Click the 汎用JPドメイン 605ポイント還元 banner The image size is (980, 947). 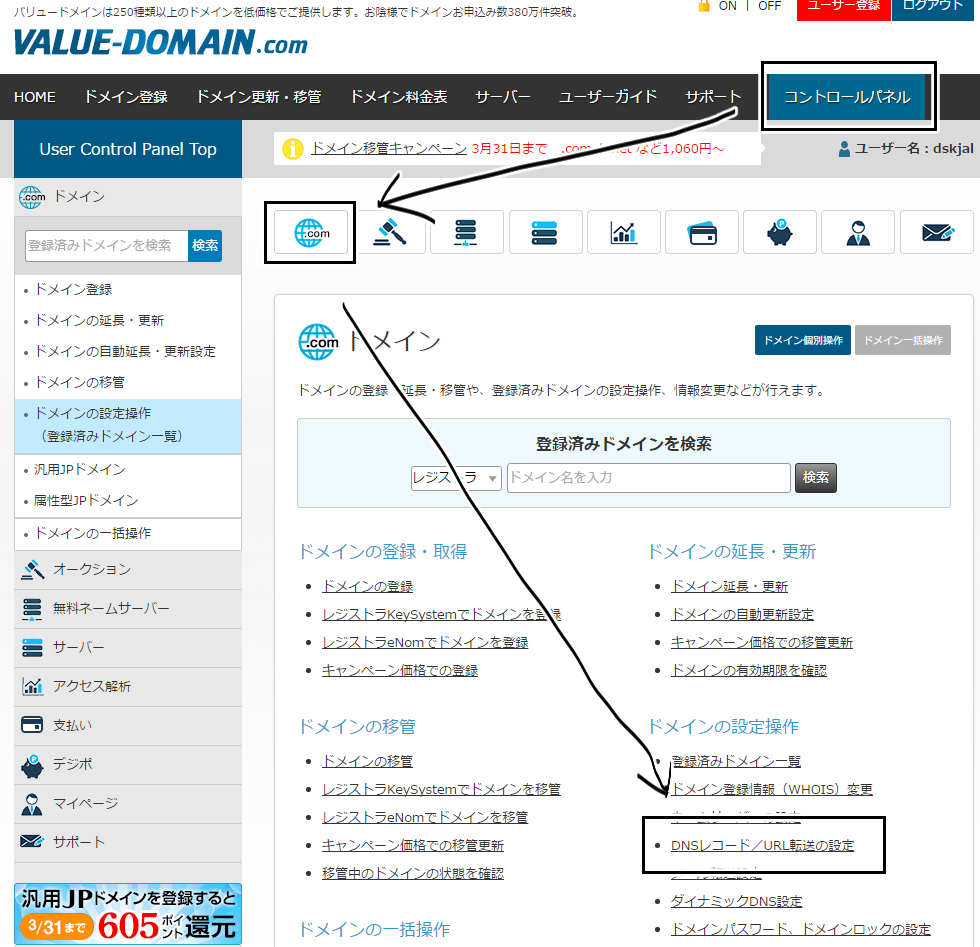pos(128,914)
